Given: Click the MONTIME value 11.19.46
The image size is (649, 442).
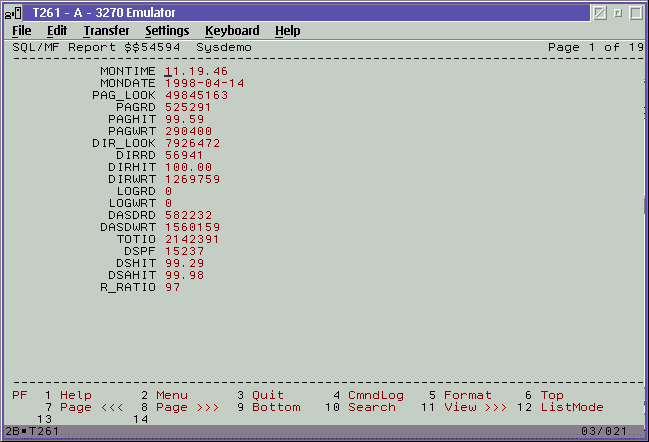Looking at the screenshot, I should point(196,71).
